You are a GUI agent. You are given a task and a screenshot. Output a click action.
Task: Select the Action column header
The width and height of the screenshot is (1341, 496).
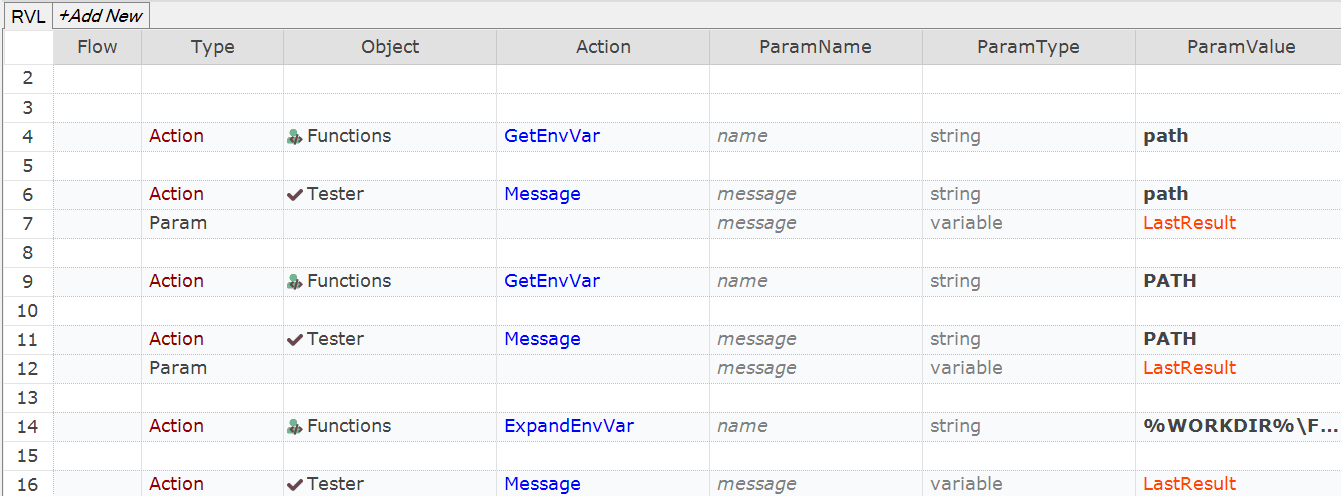[x=603, y=47]
